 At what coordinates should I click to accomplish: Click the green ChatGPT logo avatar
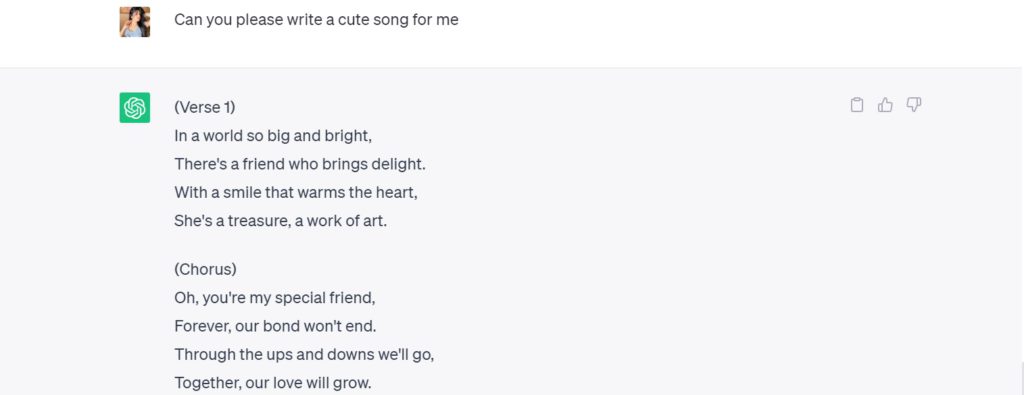[x=135, y=107]
